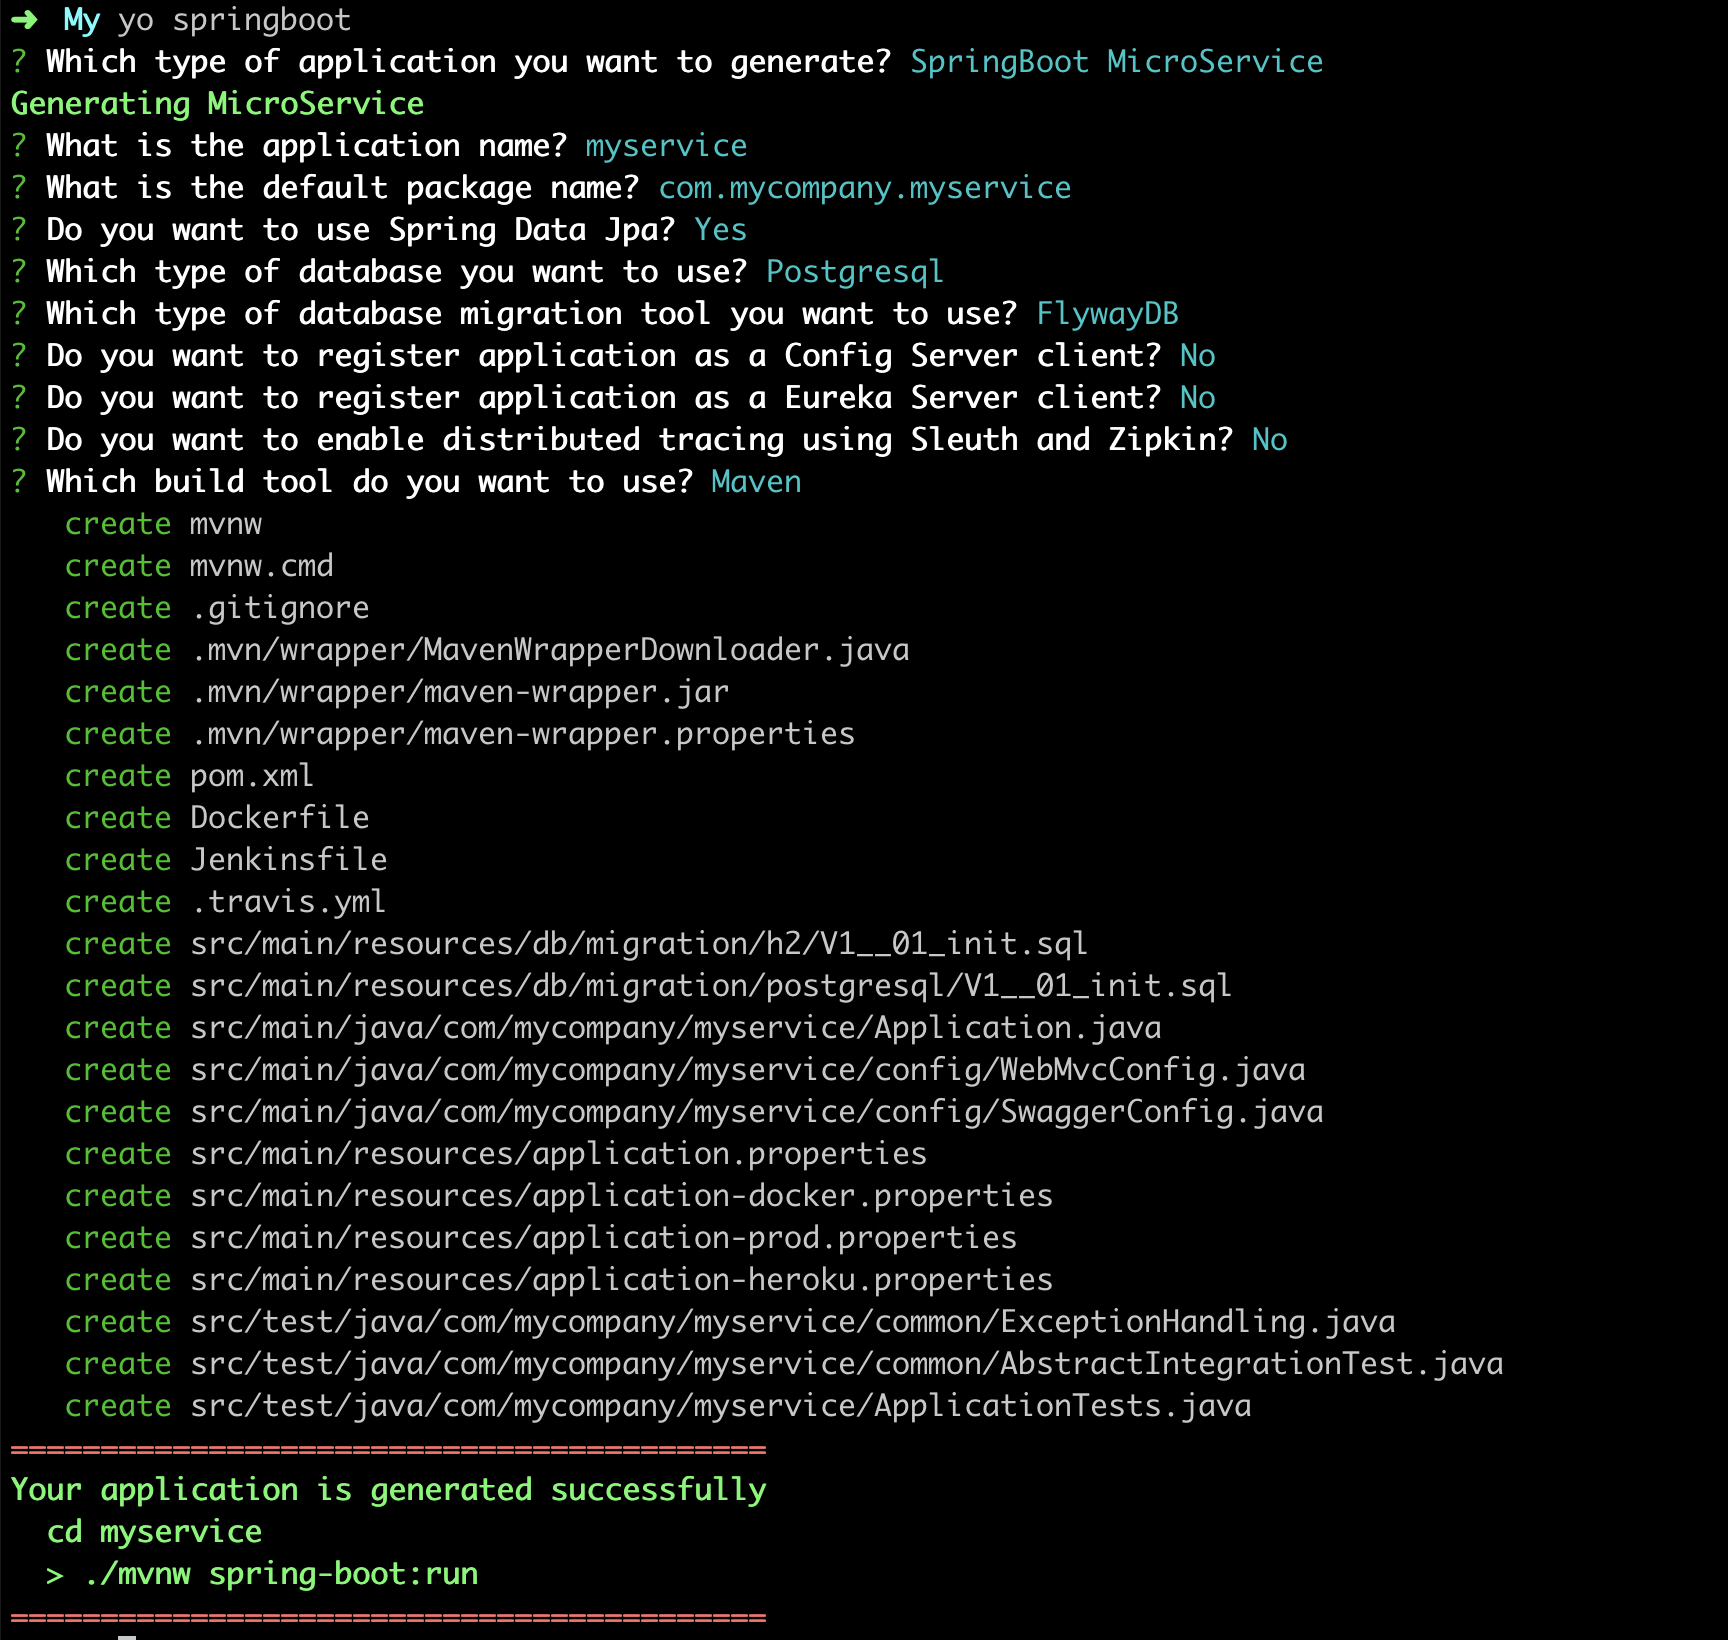Click the 'Generating MicroService' line
This screenshot has height=1640, width=1728.
[x=217, y=104]
